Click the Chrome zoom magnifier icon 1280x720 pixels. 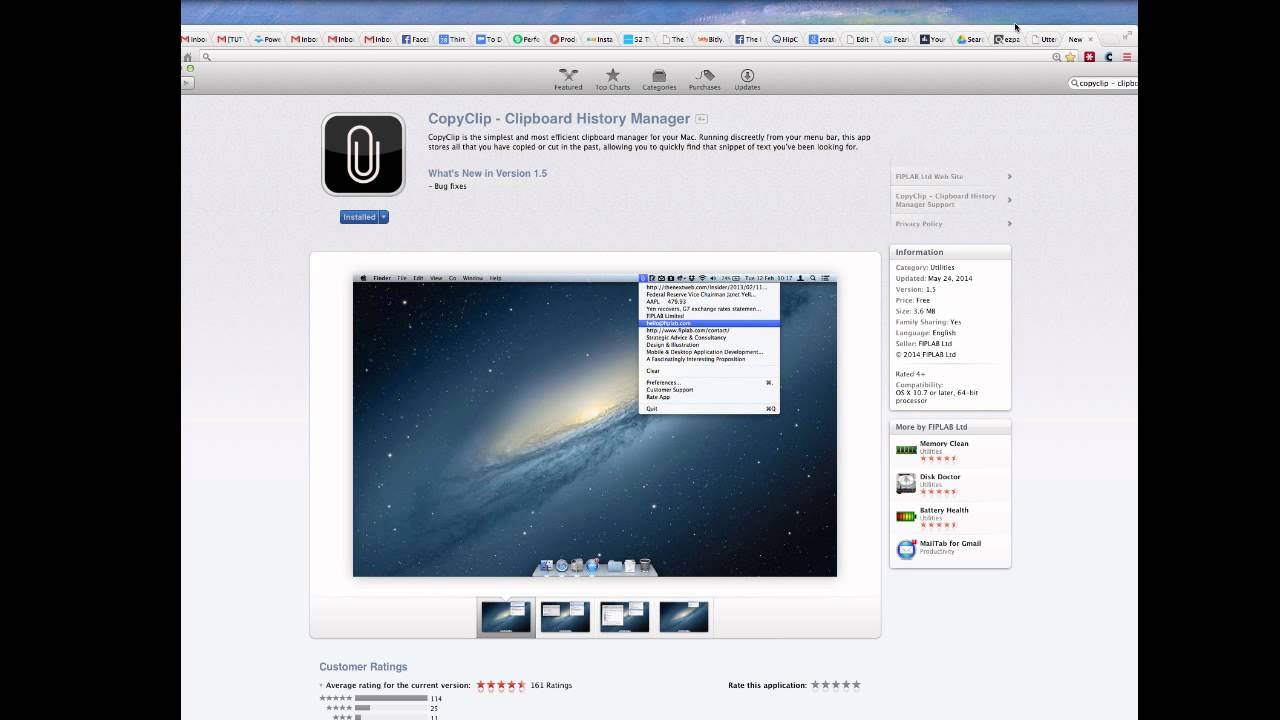1057,57
